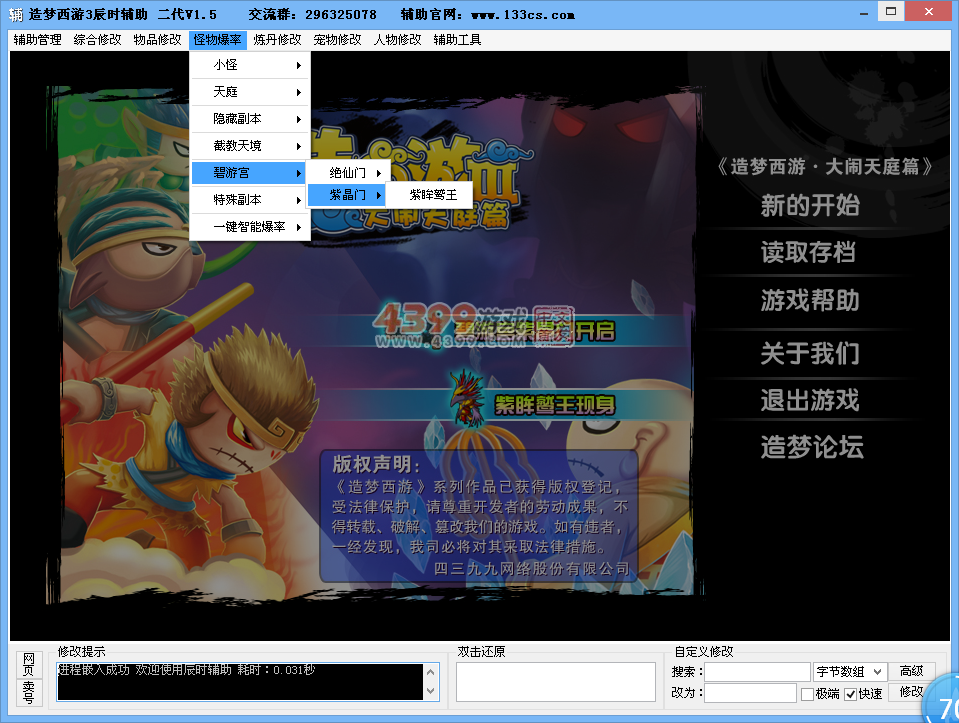Open the 辅助管理 menu
Screen dimensions: 959x723
click(37, 40)
